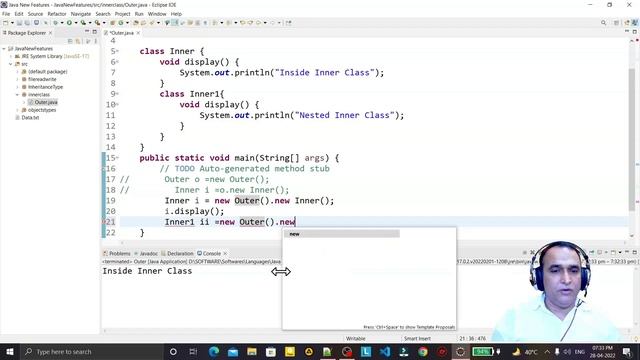Open the File menu
640x360 pixels.
6,14
